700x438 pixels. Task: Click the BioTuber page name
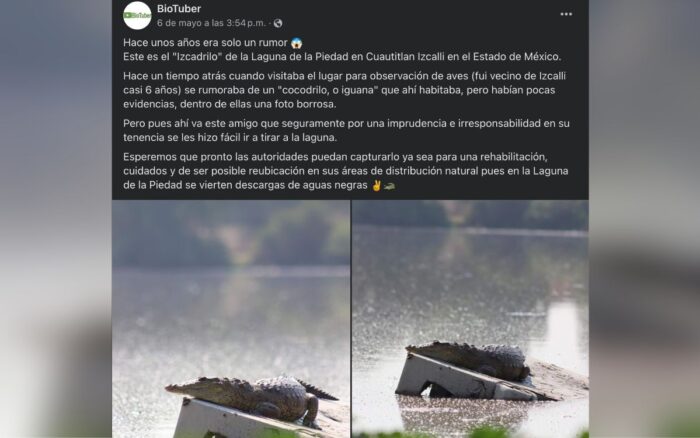tap(179, 8)
